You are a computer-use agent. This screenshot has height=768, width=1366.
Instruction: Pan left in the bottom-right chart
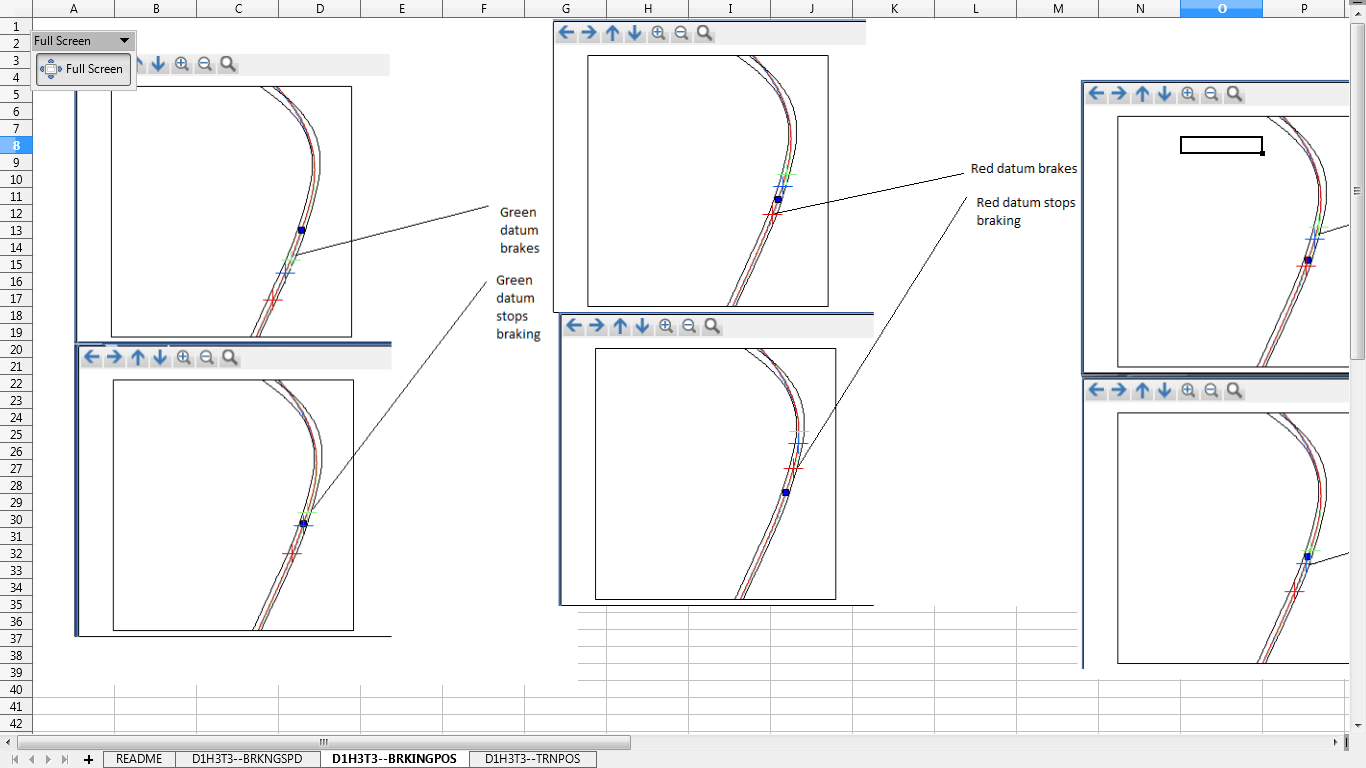pyautogui.click(x=1096, y=391)
